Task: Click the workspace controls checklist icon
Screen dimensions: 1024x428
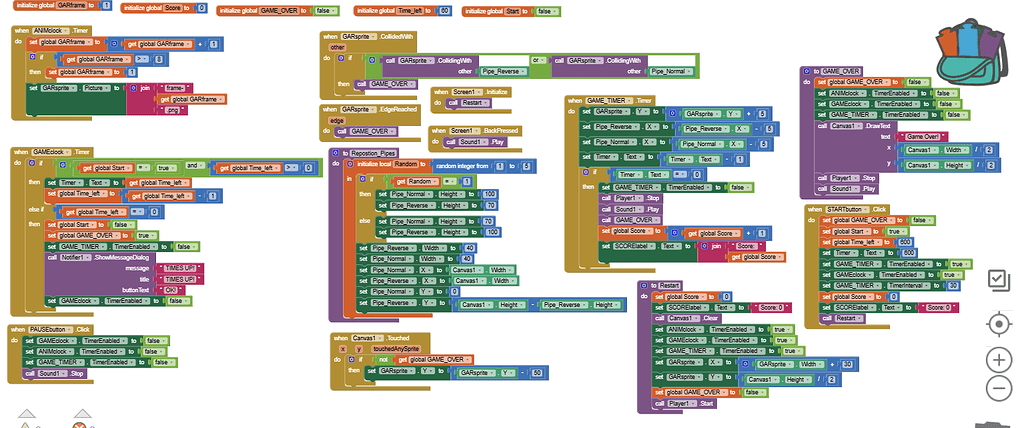Action: pos(997,281)
